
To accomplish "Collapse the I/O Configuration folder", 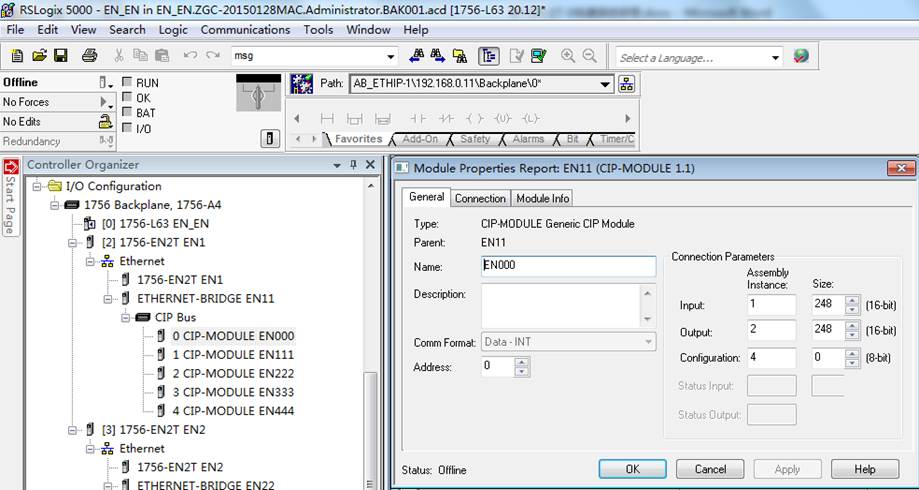I will pos(37,186).
